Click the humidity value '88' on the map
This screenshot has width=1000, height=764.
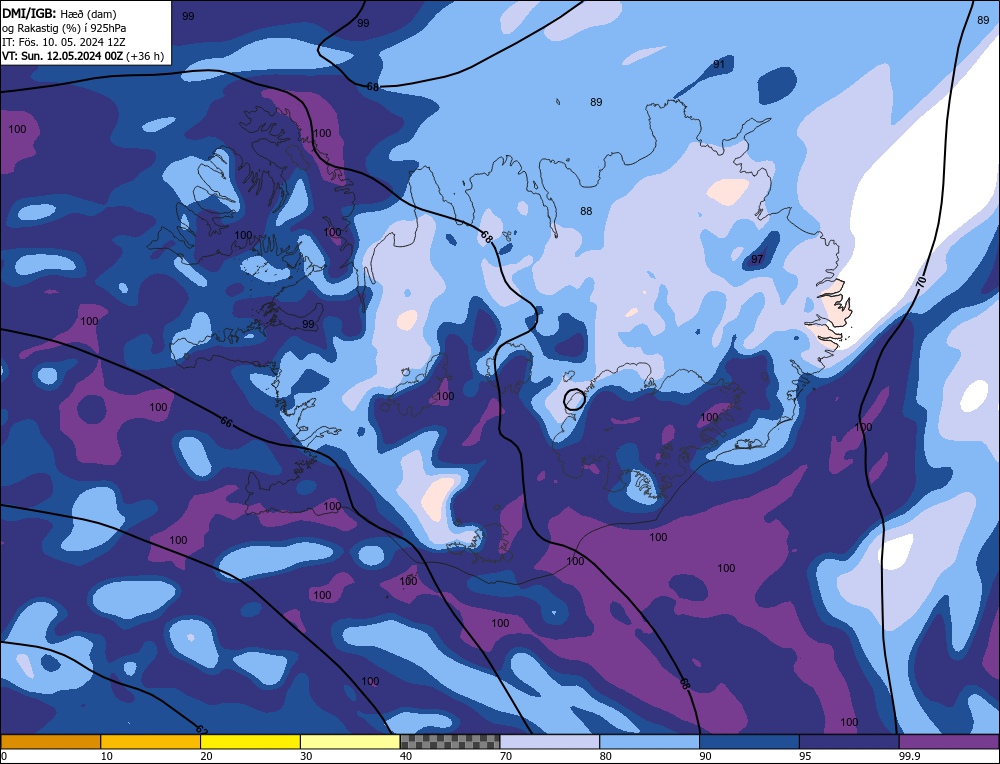pos(585,211)
